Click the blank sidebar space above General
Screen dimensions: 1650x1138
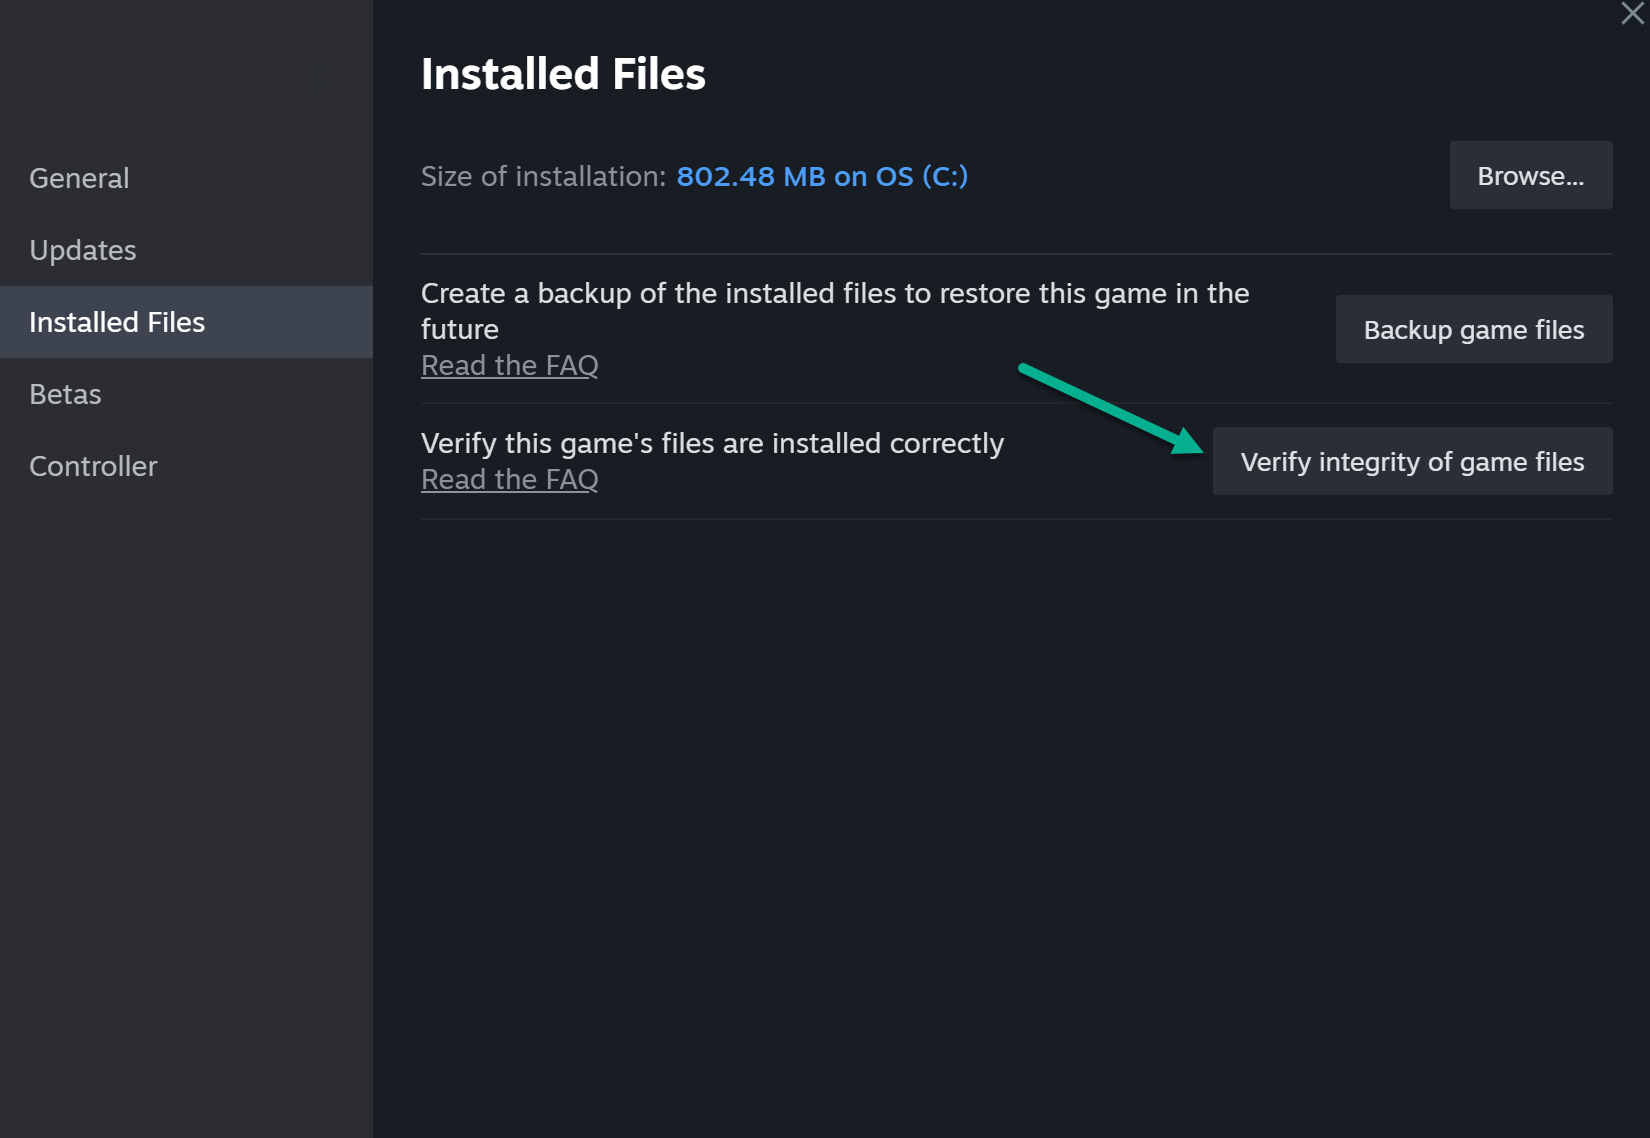186,70
